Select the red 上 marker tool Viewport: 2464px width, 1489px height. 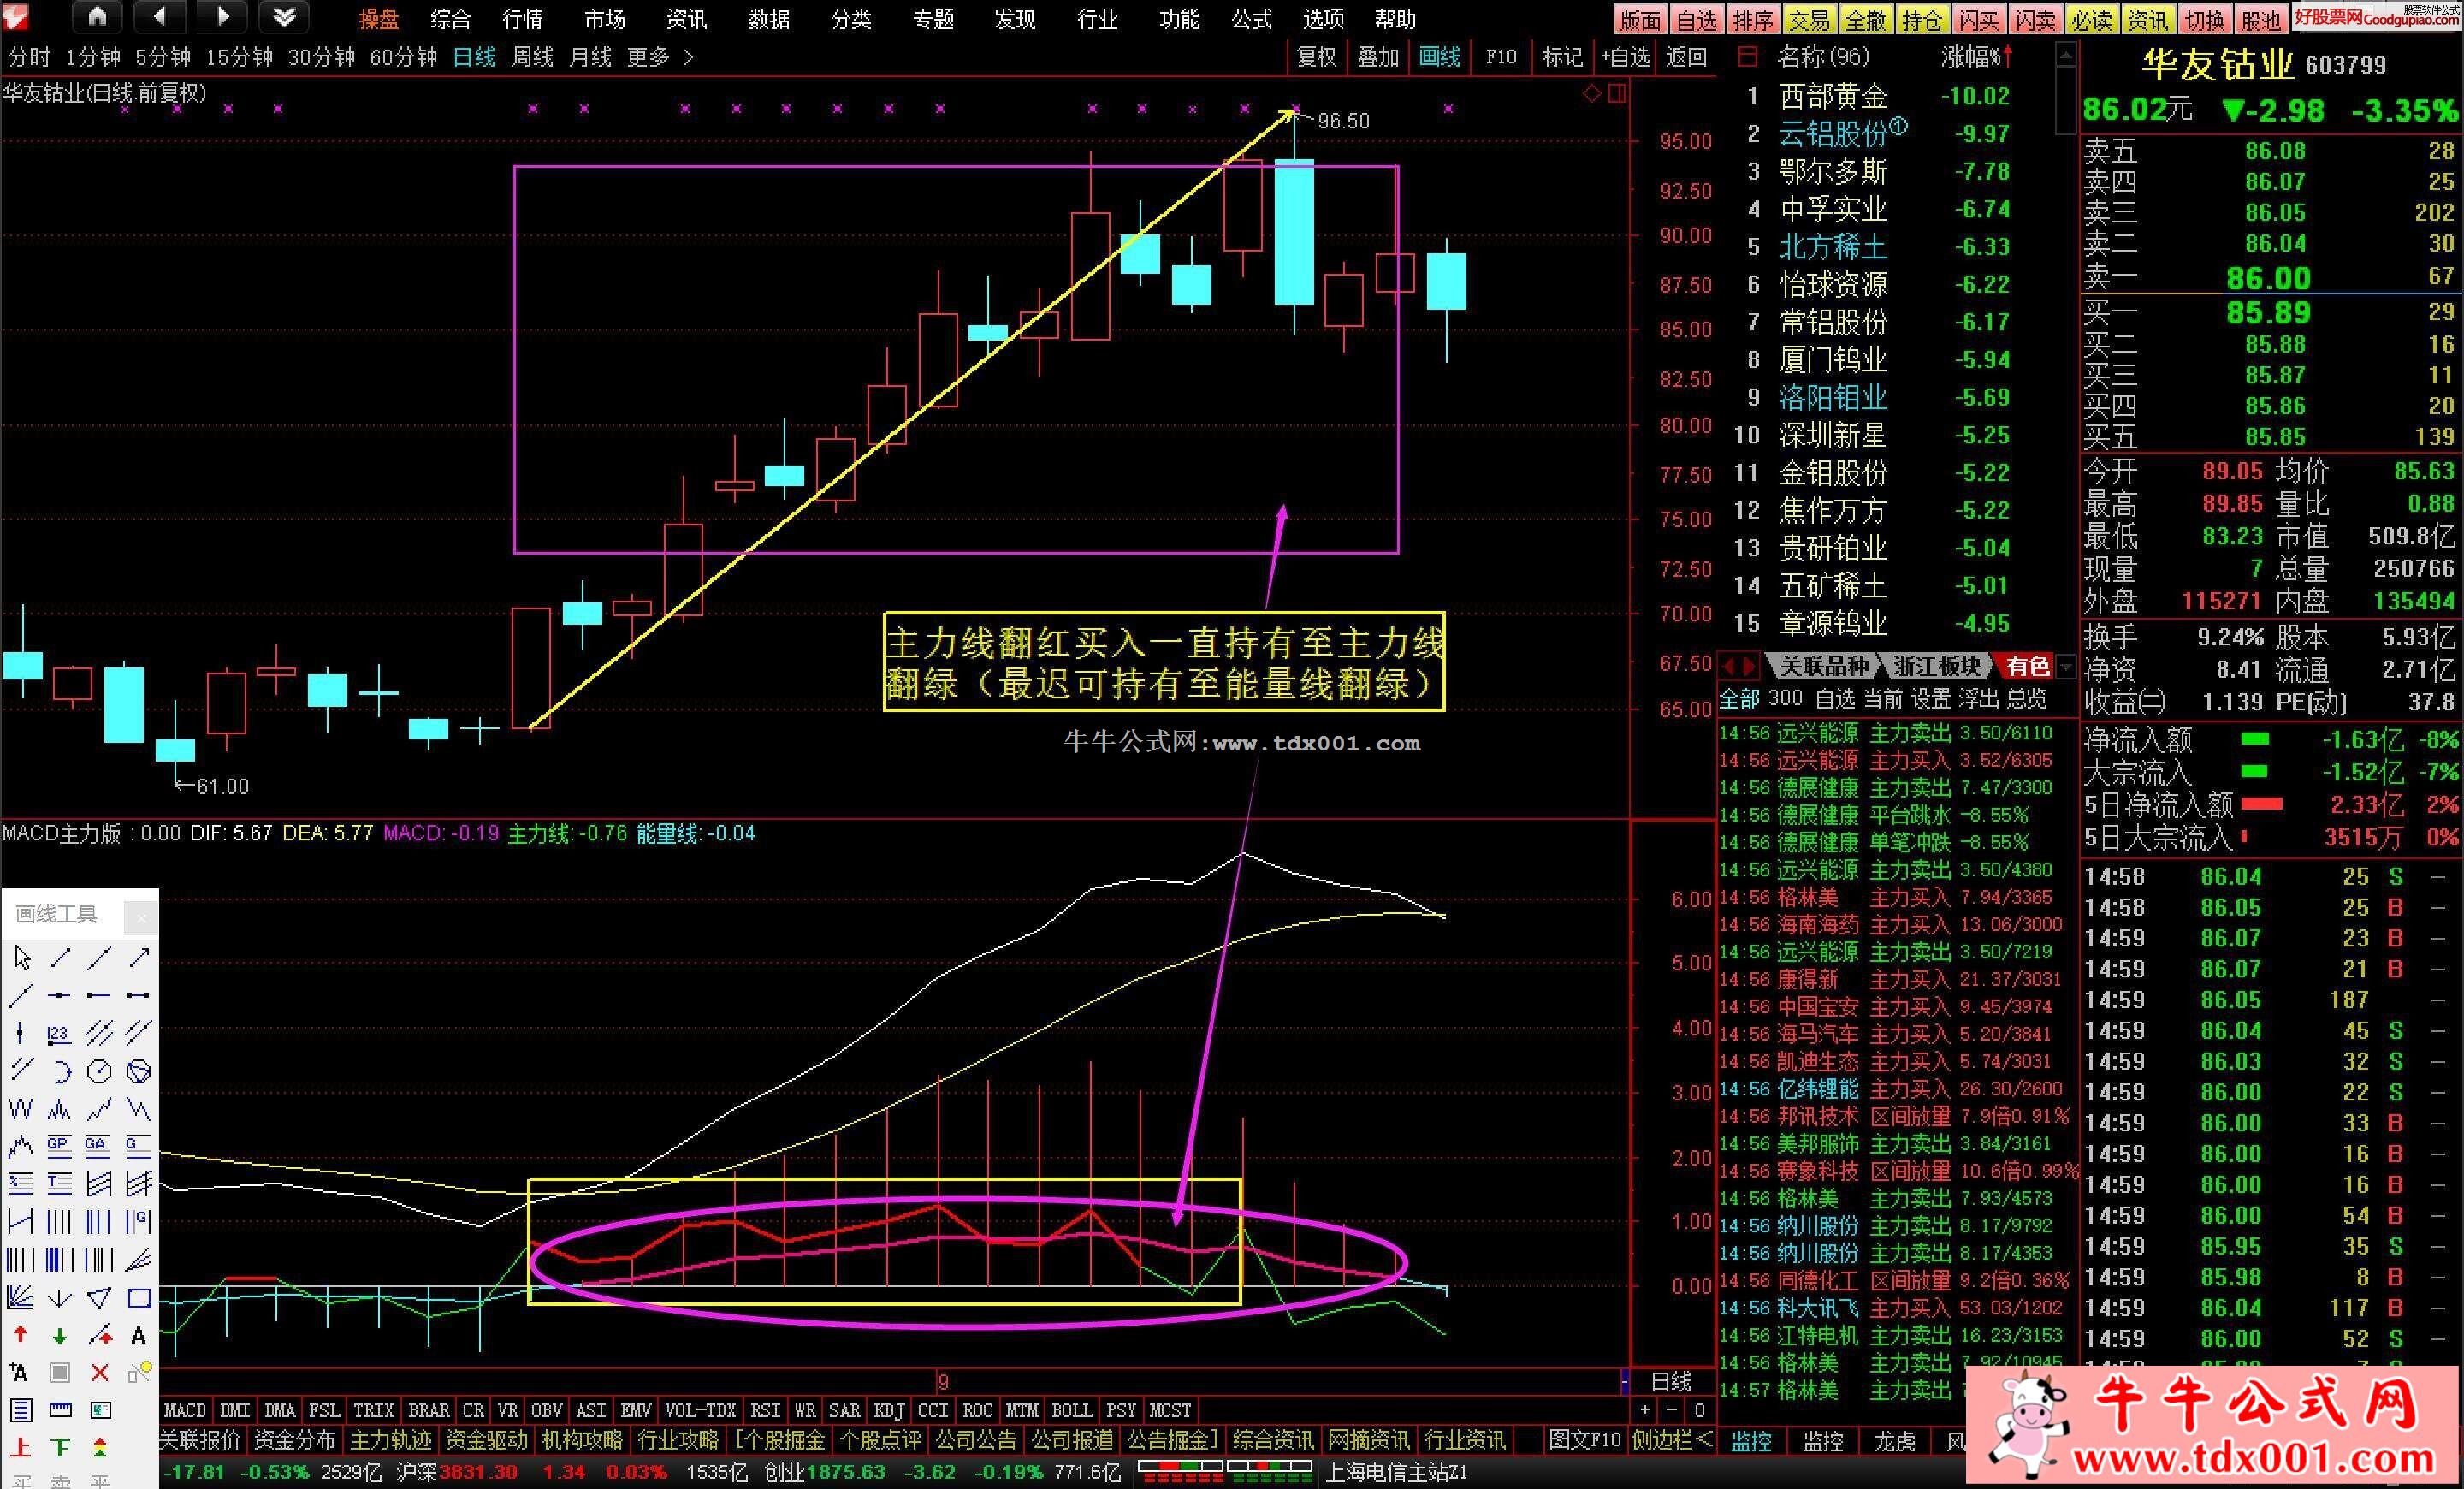click(21, 1447)
